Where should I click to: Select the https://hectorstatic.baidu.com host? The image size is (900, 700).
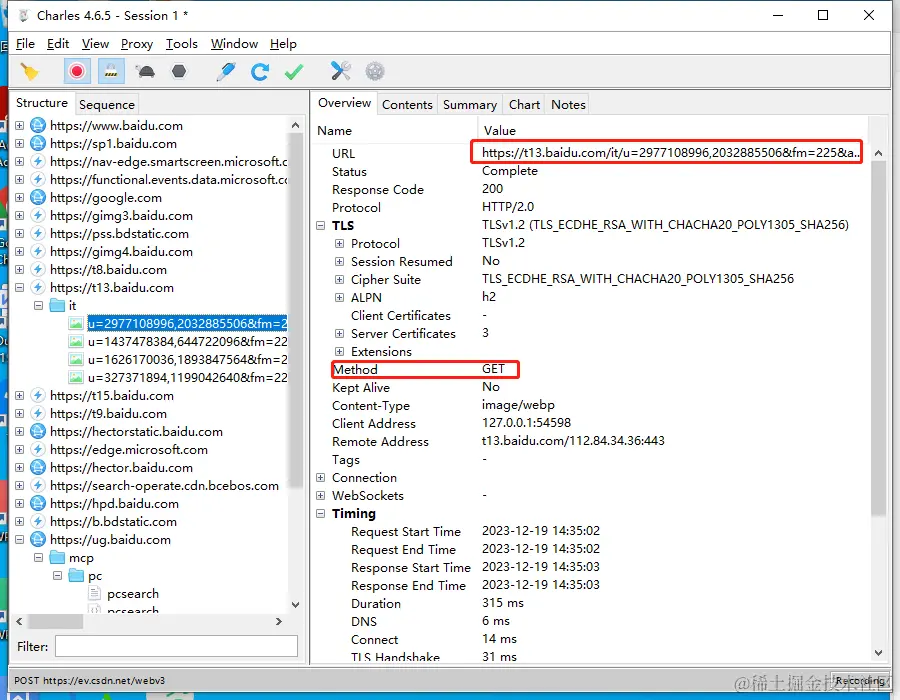(136, 431)
